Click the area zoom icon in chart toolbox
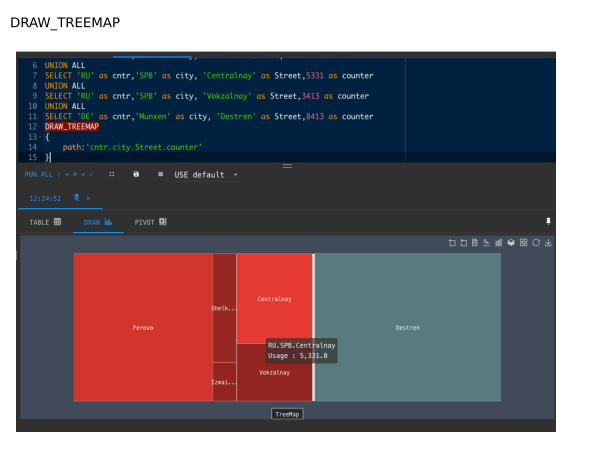The image size is (600, 450). point(452,243)
